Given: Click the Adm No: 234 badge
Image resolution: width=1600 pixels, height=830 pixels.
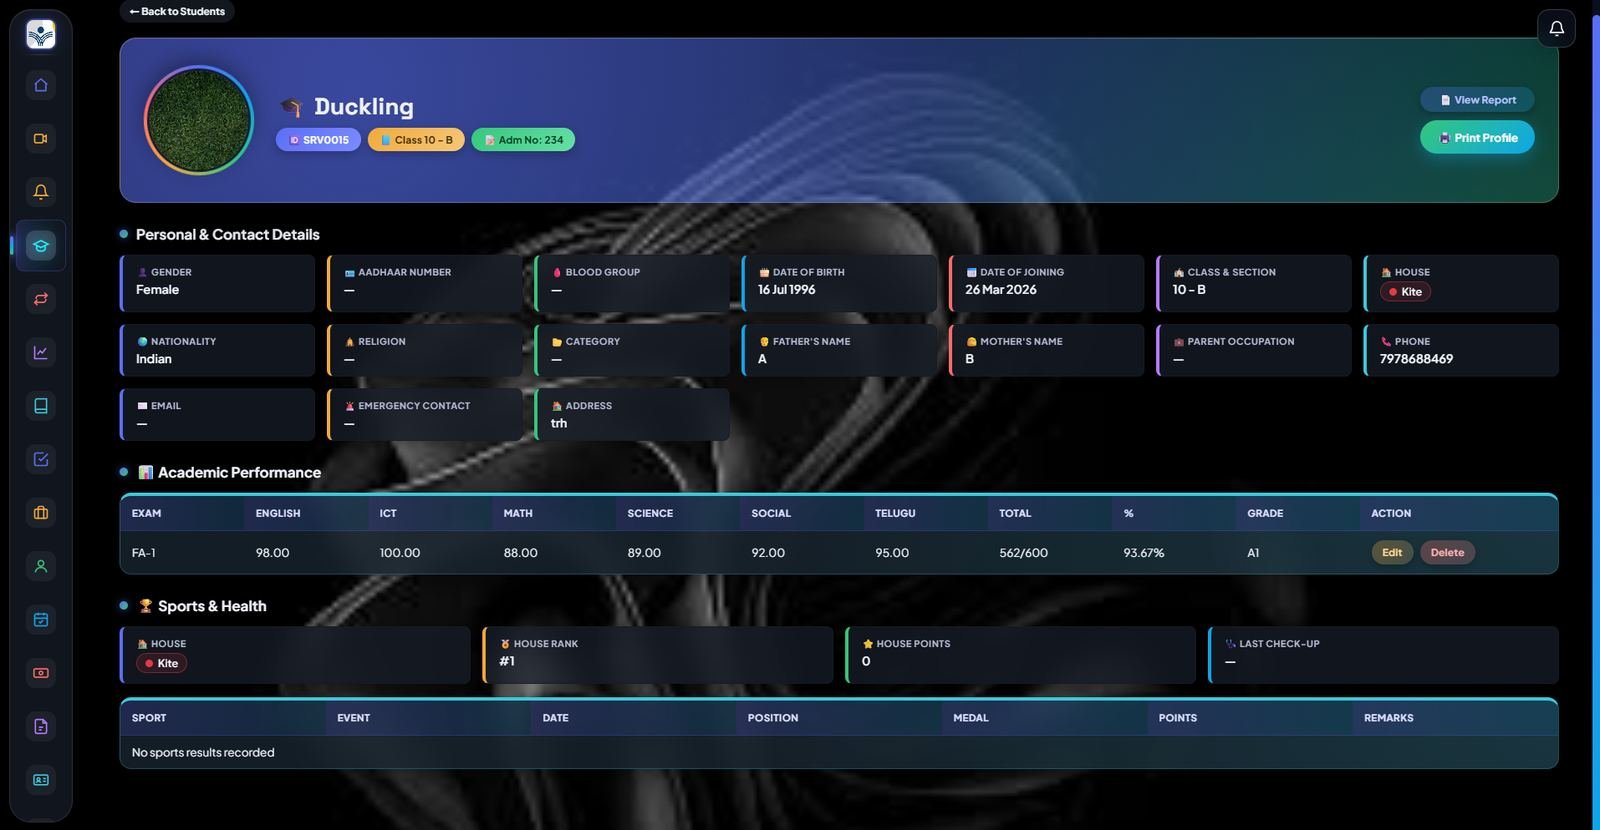Looking at the screenshot, I should (x=523, y=140).
